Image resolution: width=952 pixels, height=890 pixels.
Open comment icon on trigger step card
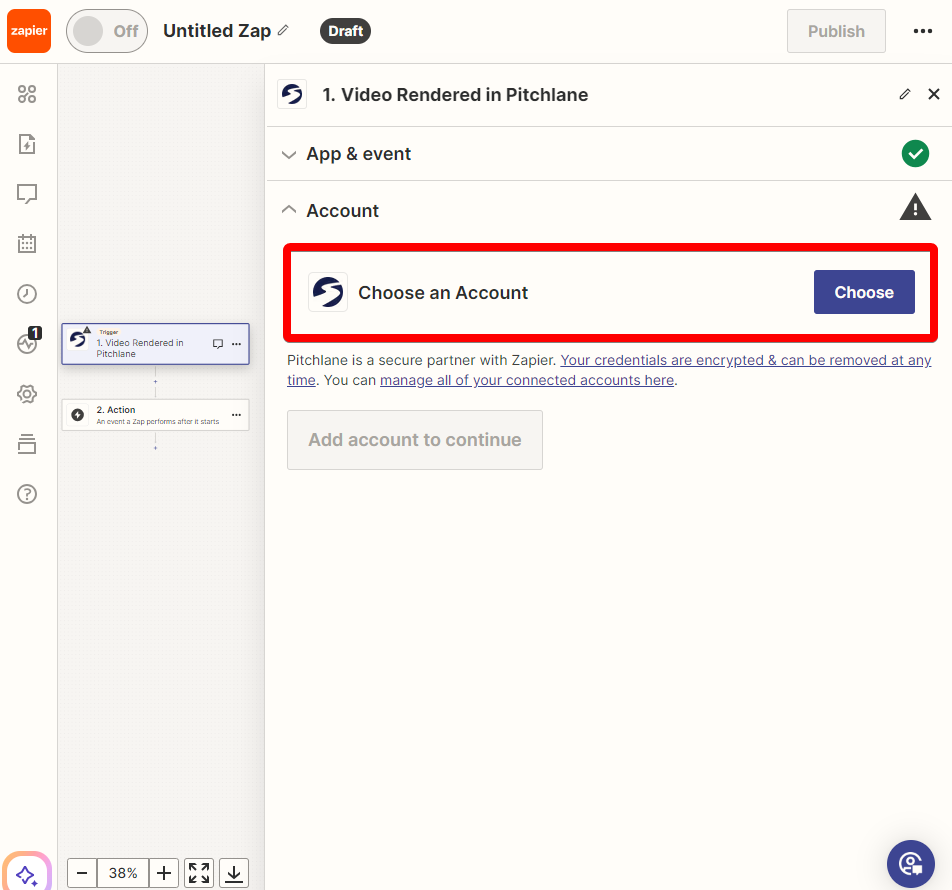pyautogui.click(x=218, y=344)
